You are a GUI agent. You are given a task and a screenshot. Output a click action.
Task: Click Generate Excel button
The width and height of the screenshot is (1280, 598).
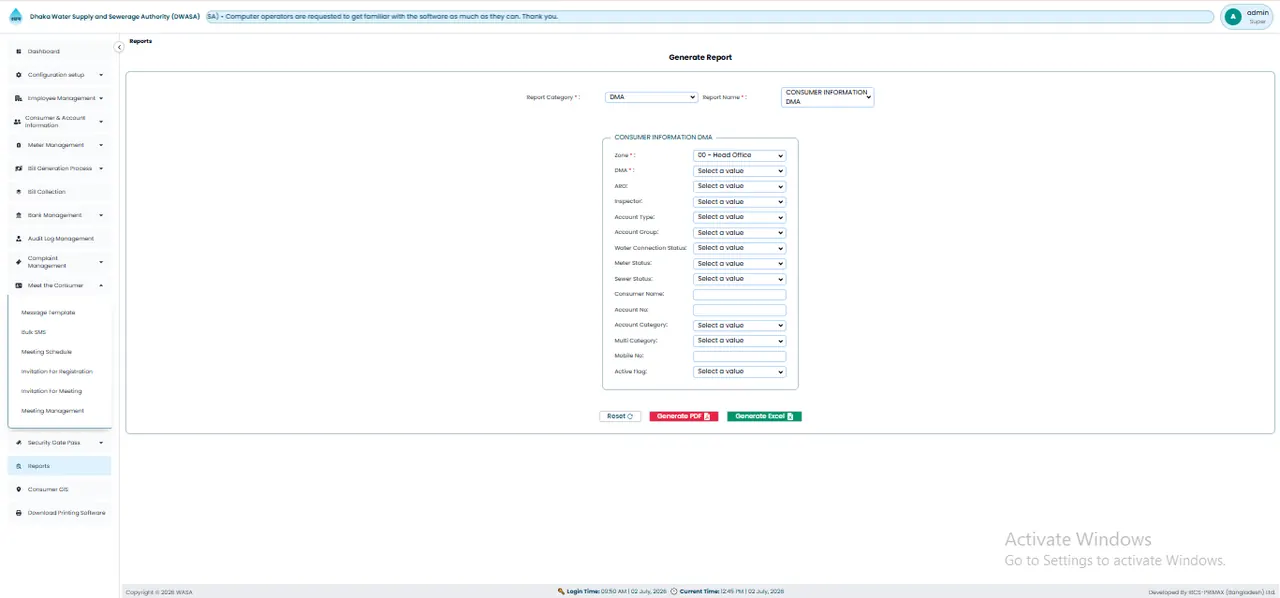coord(764,416)
